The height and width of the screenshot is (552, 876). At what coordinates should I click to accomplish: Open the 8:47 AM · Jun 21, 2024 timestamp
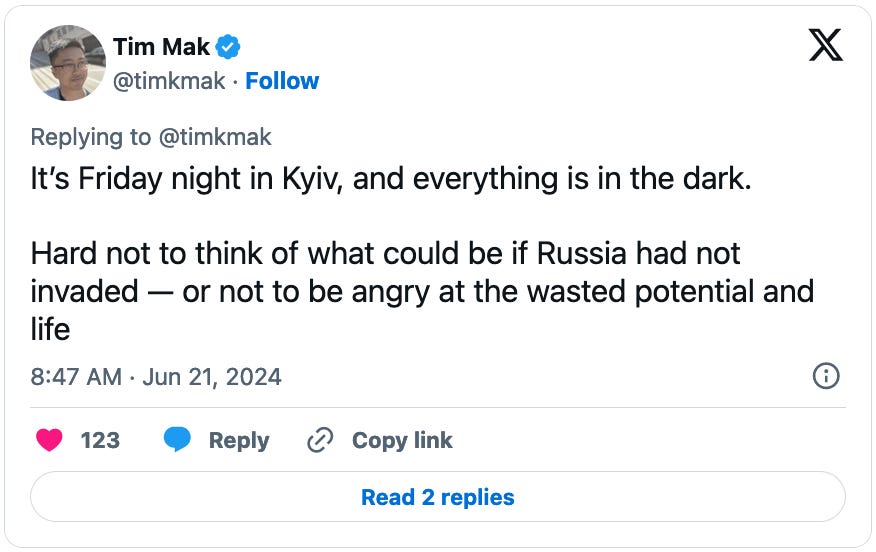pyautogui.click(x=156, y=377)
